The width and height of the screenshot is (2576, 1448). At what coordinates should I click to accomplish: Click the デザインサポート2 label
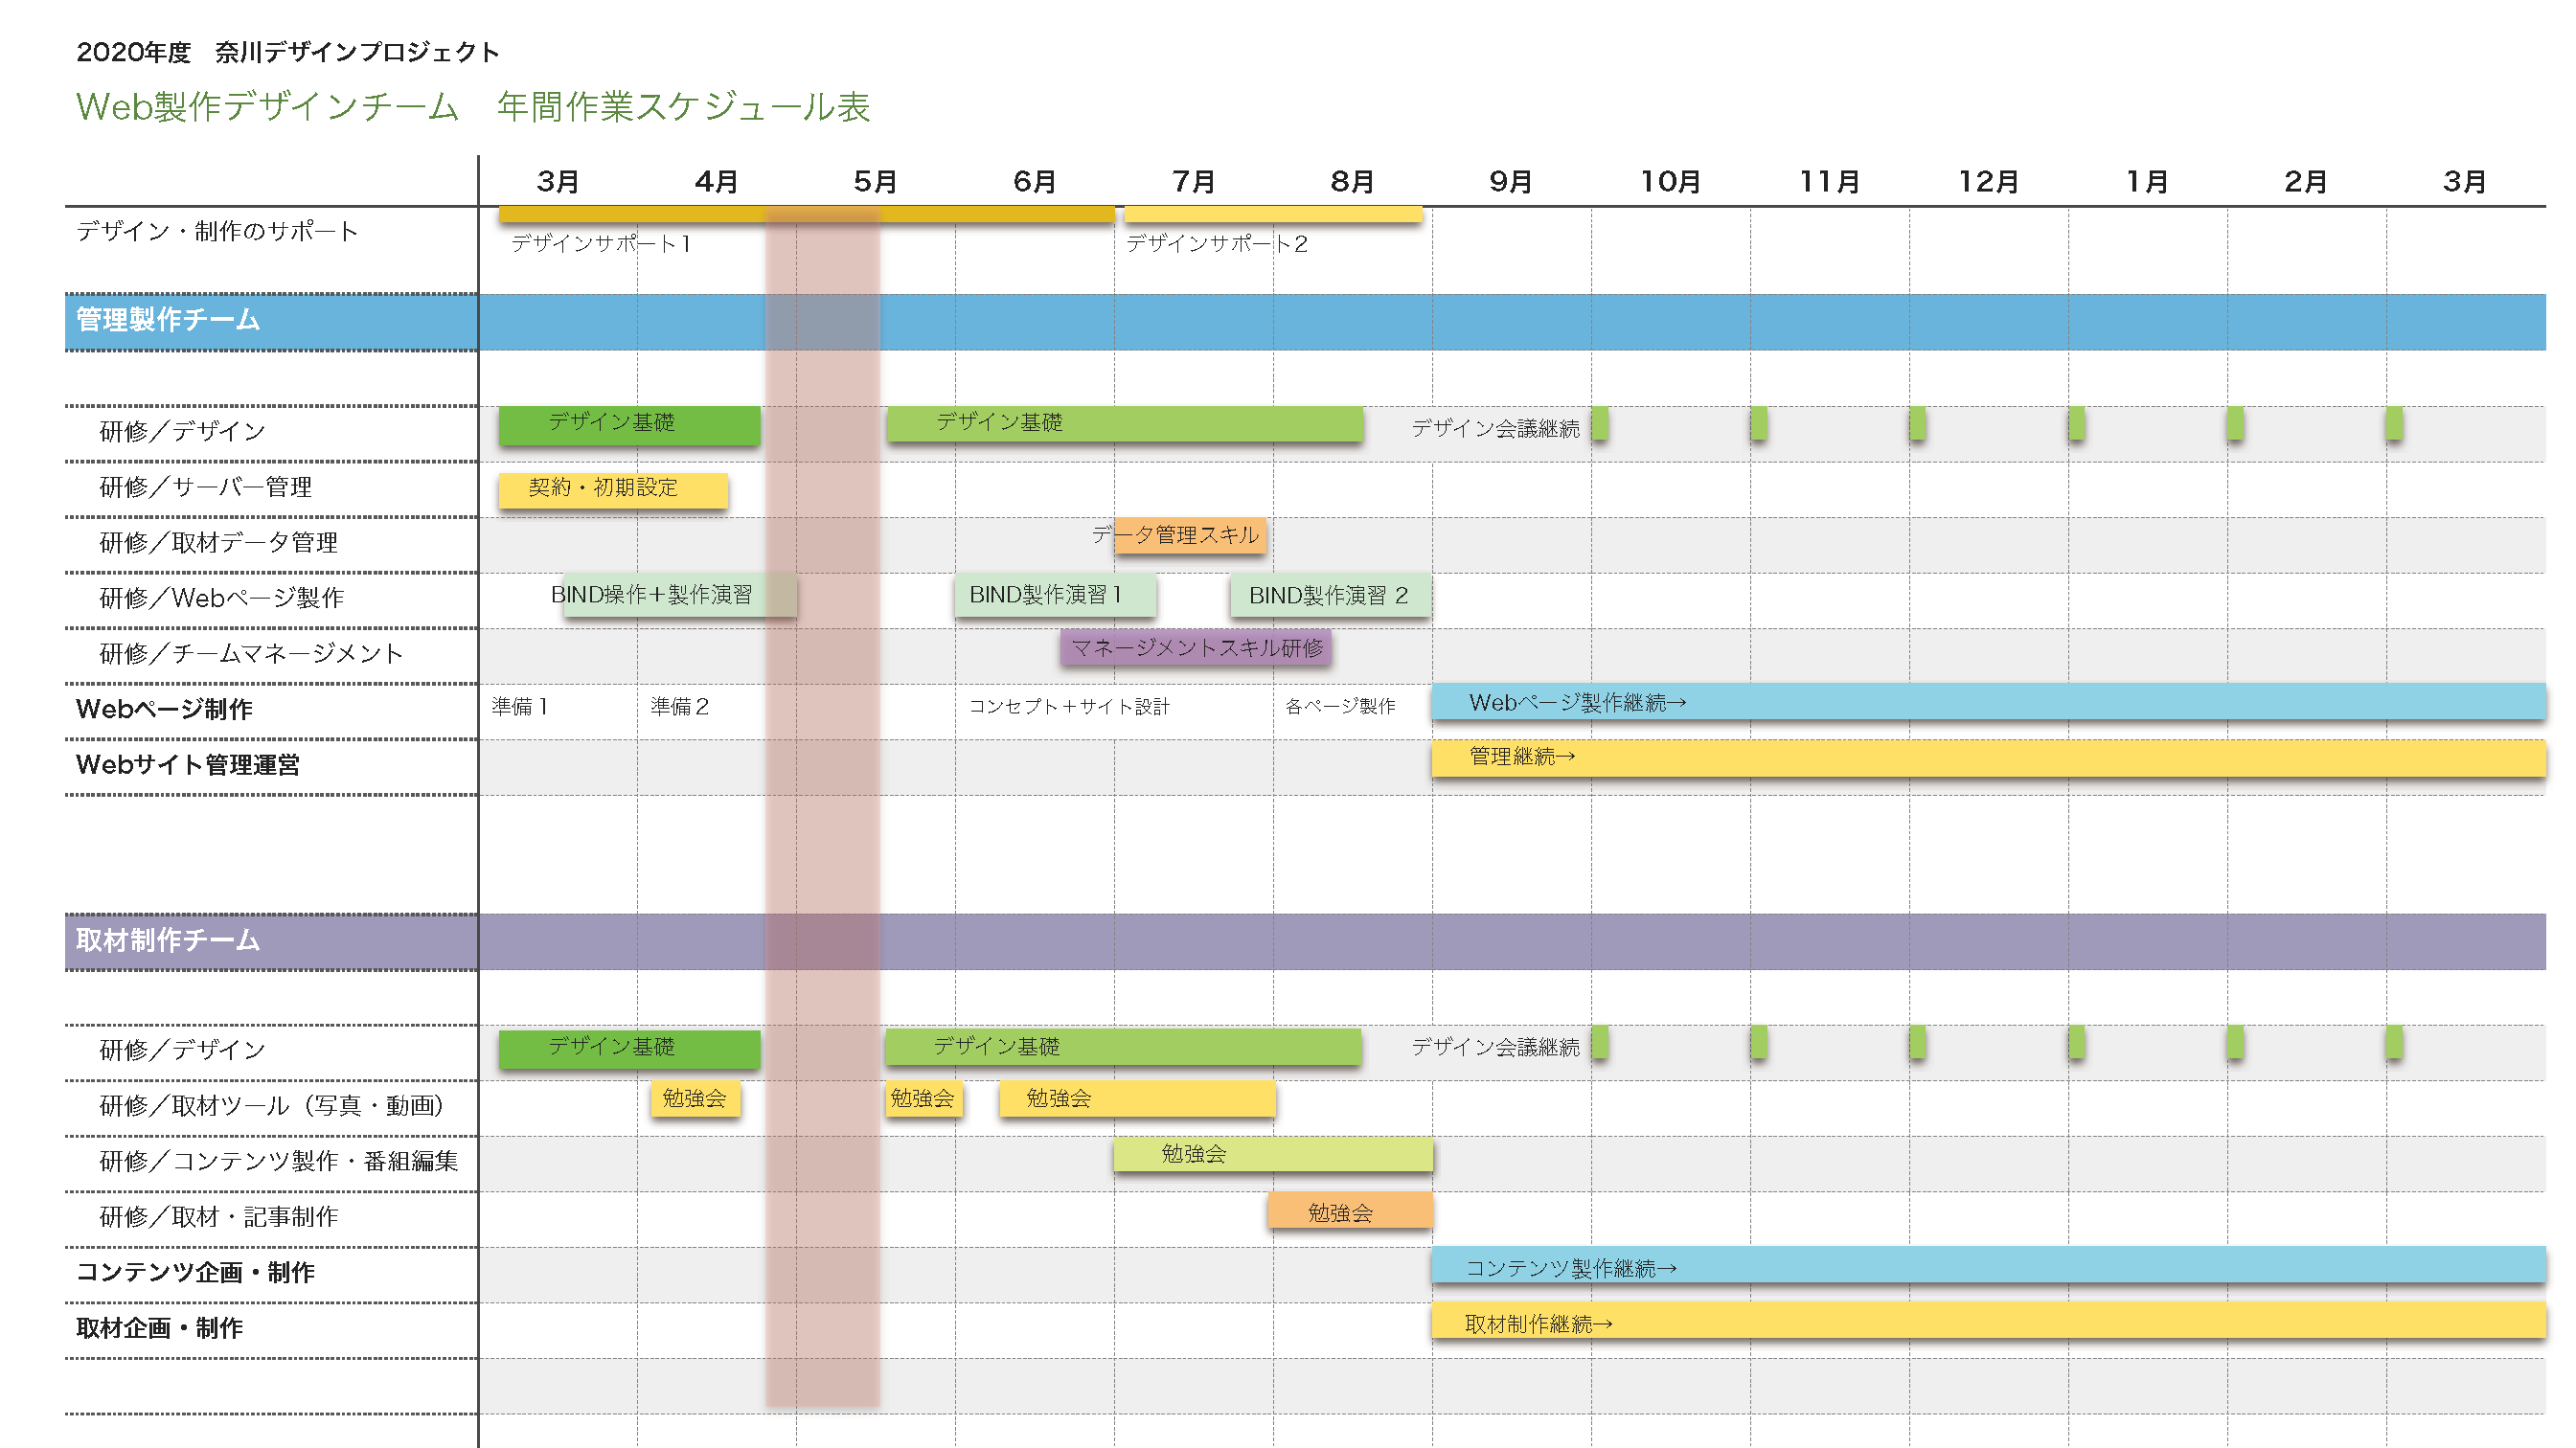click(1216, 244)
